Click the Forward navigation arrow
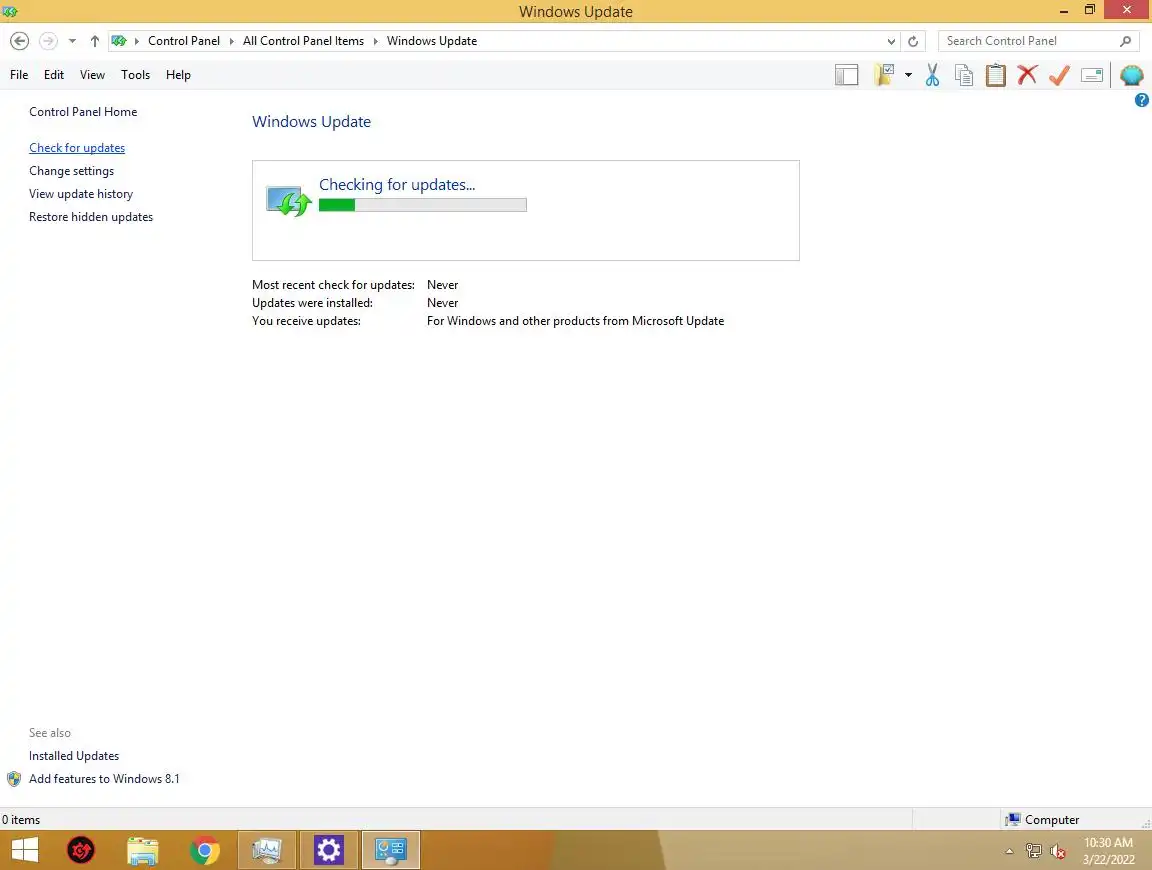Viewport: 1152px width, 870px height. click(x=48, y=41)
